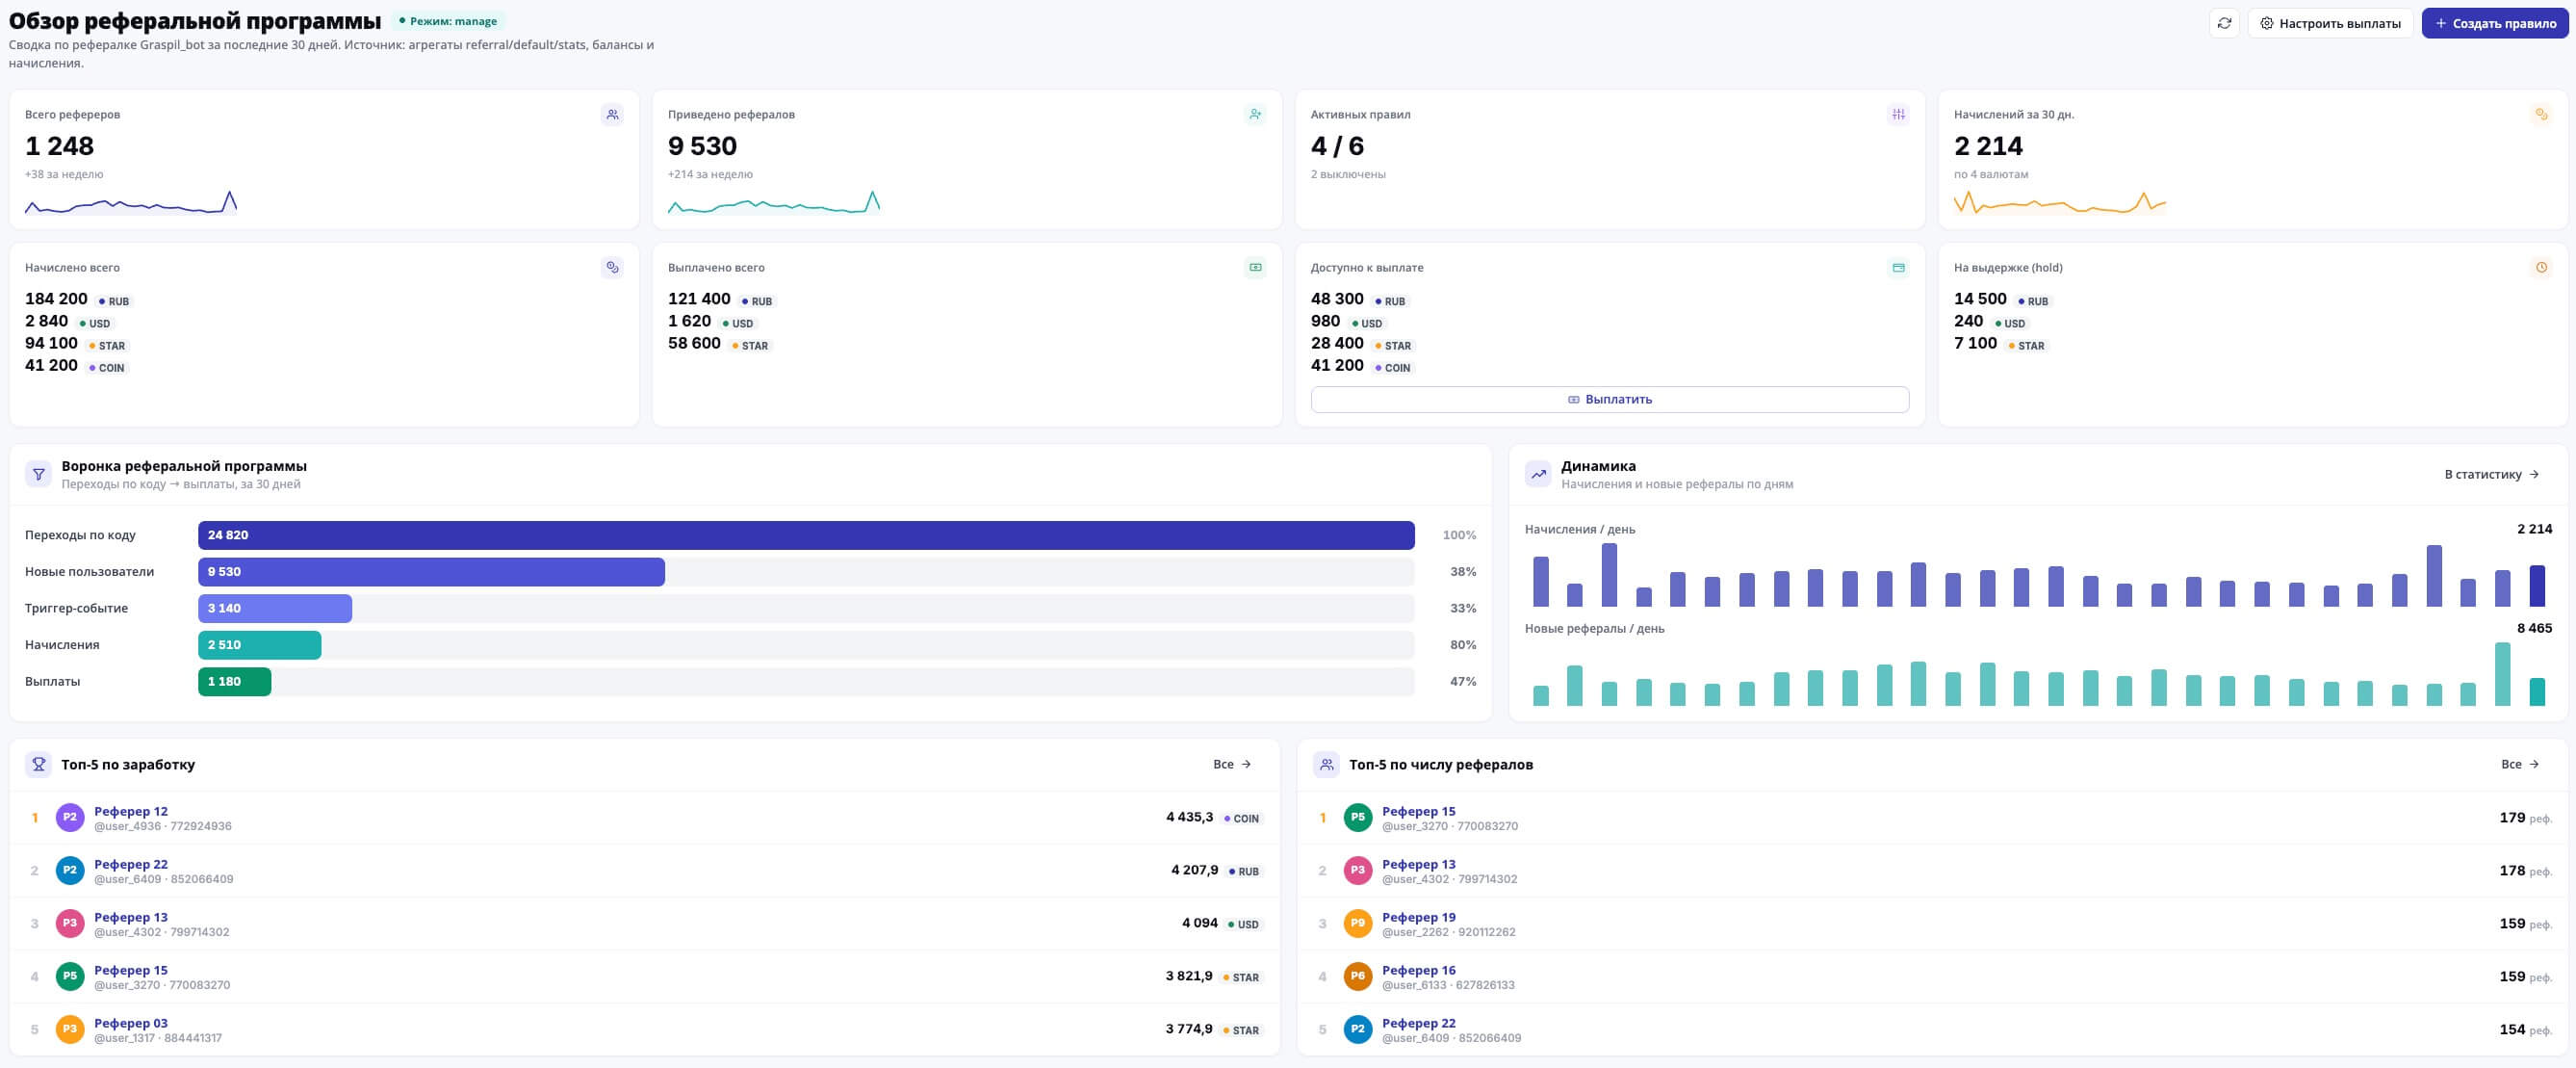This screenshot has height=1068, width=2576.
Task: Open Все link in Топ-5 по числу рефералов
Action: point(2519,764)
